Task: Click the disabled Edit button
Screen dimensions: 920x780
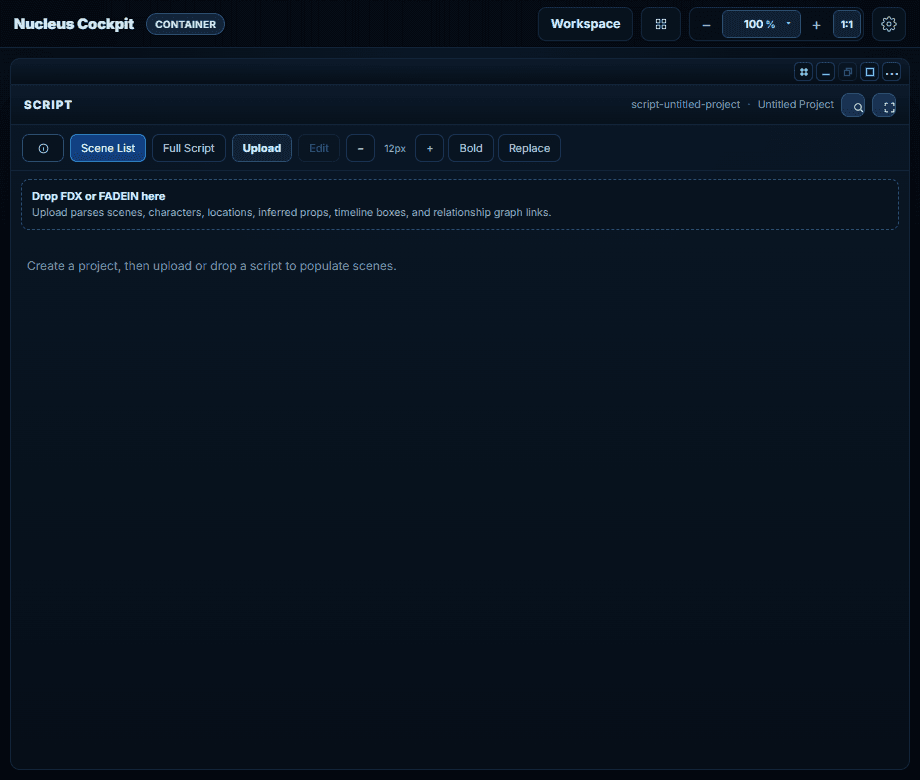Action: [319, 148]
